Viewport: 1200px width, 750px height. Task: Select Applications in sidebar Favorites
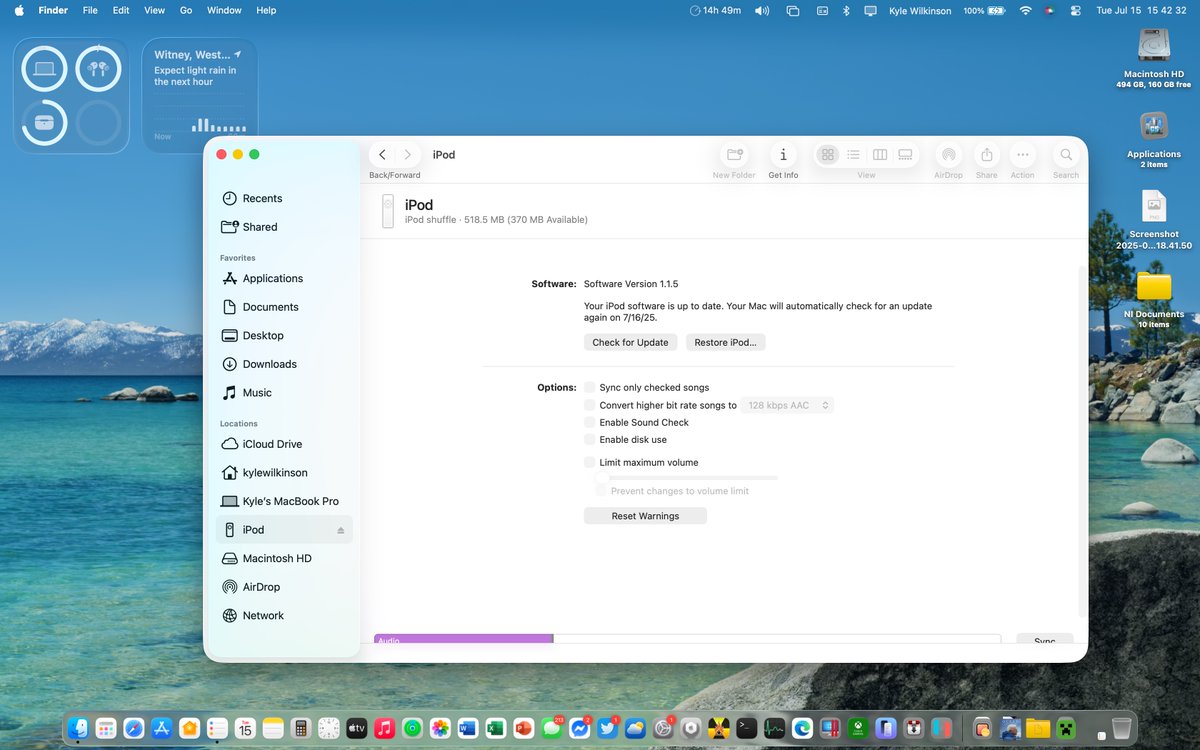[x=284, y=278]
